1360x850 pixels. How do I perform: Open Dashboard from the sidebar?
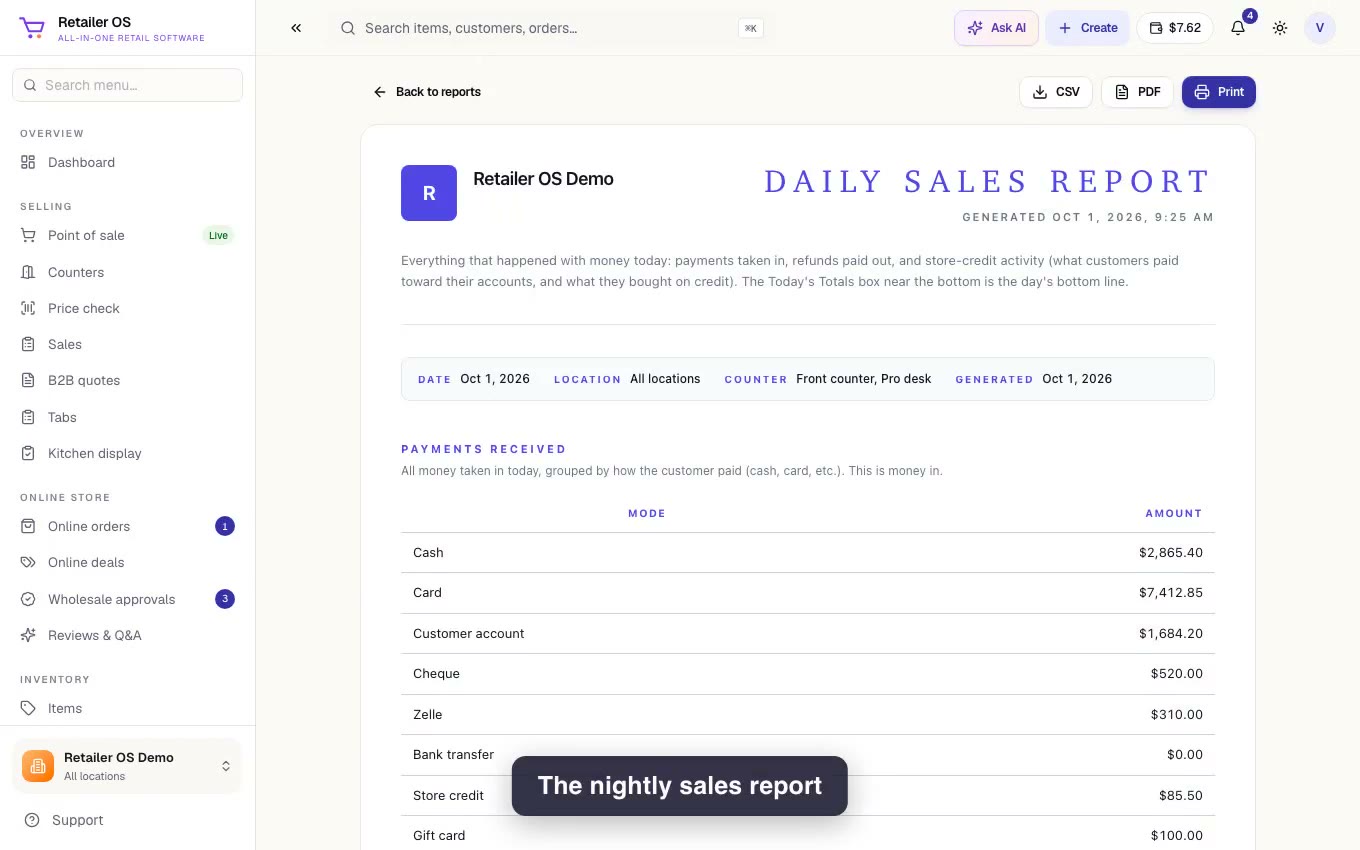(x=127, y=162)
